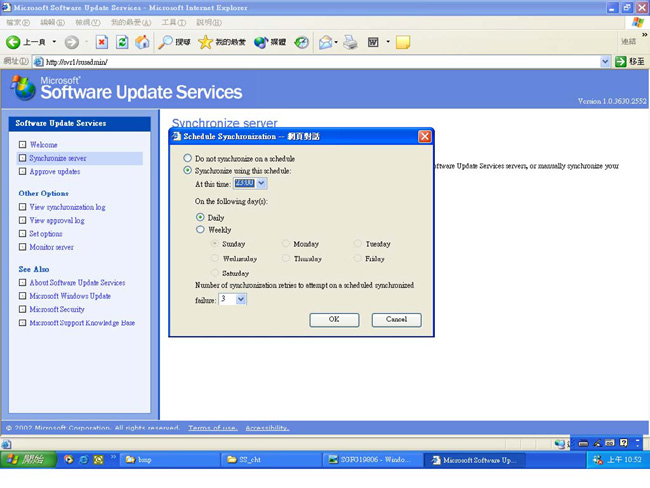Click the Refresh page icon
Image resolution: width=650 pixels, height=488 pixels.
tap(122, 42)
